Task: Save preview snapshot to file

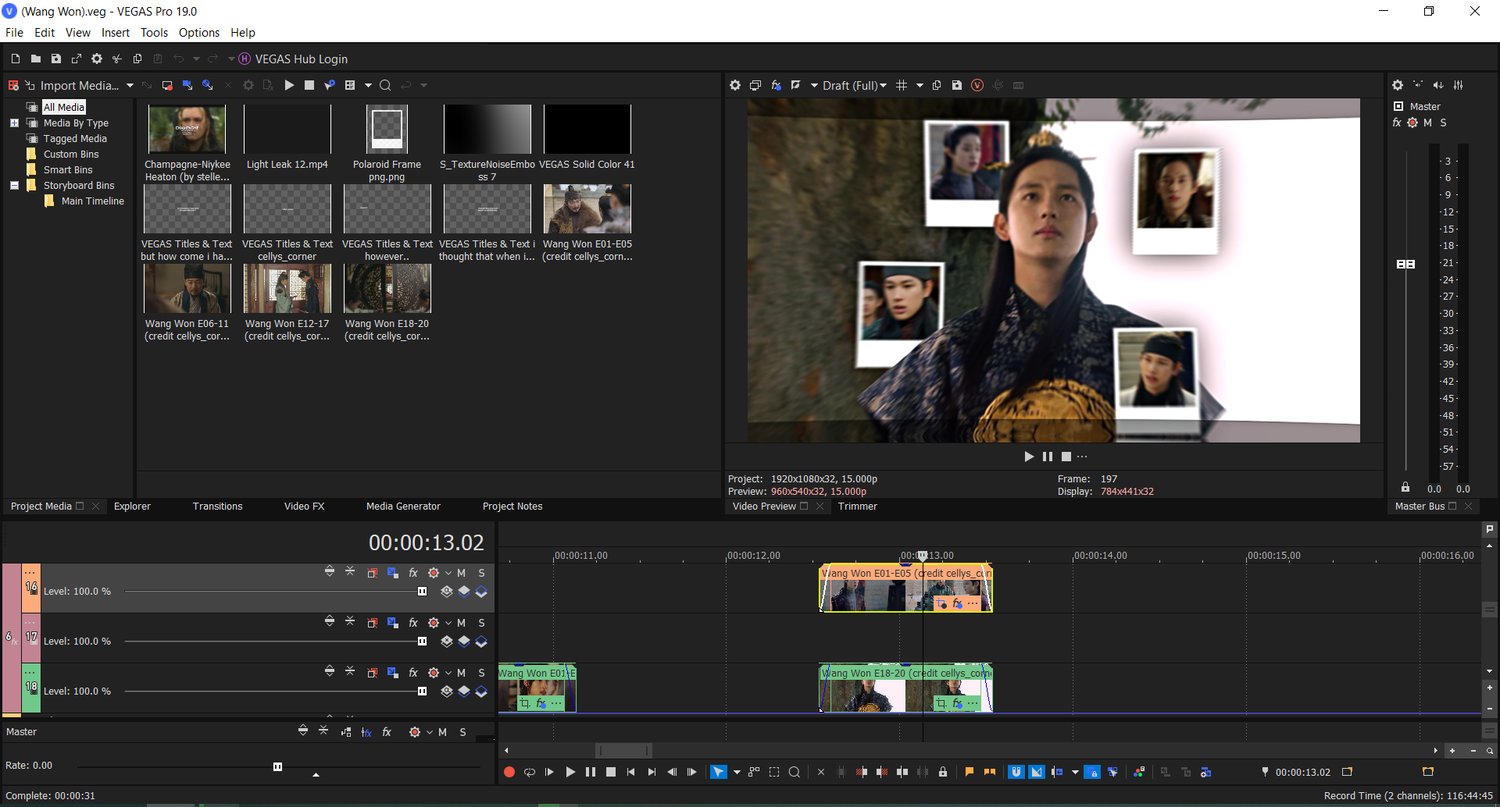Action: (x=957, y=86)
